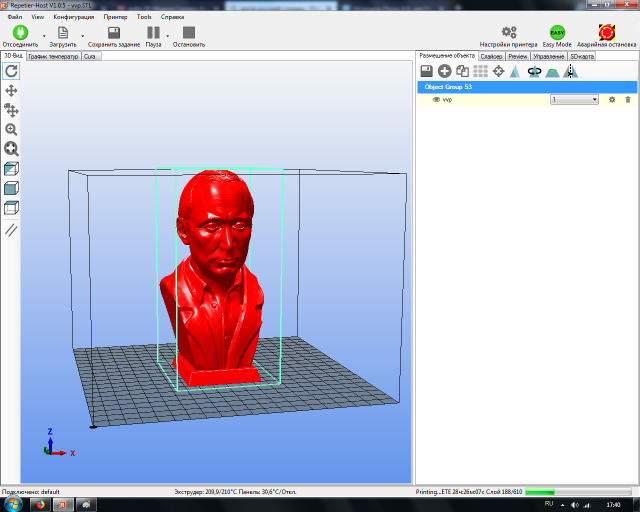This screenshot has width=640, height=512.
Task: Open the vvp object settings gear
Action: pos(612,99)
